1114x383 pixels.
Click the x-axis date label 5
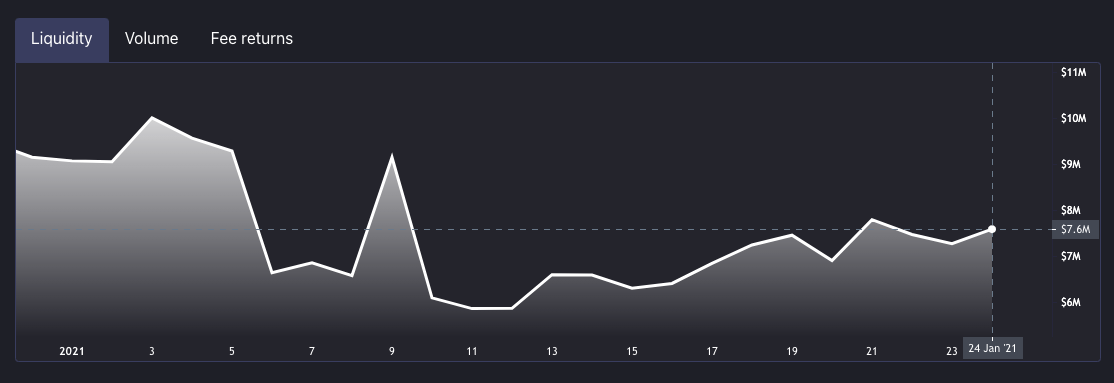(x=232, y=352)
